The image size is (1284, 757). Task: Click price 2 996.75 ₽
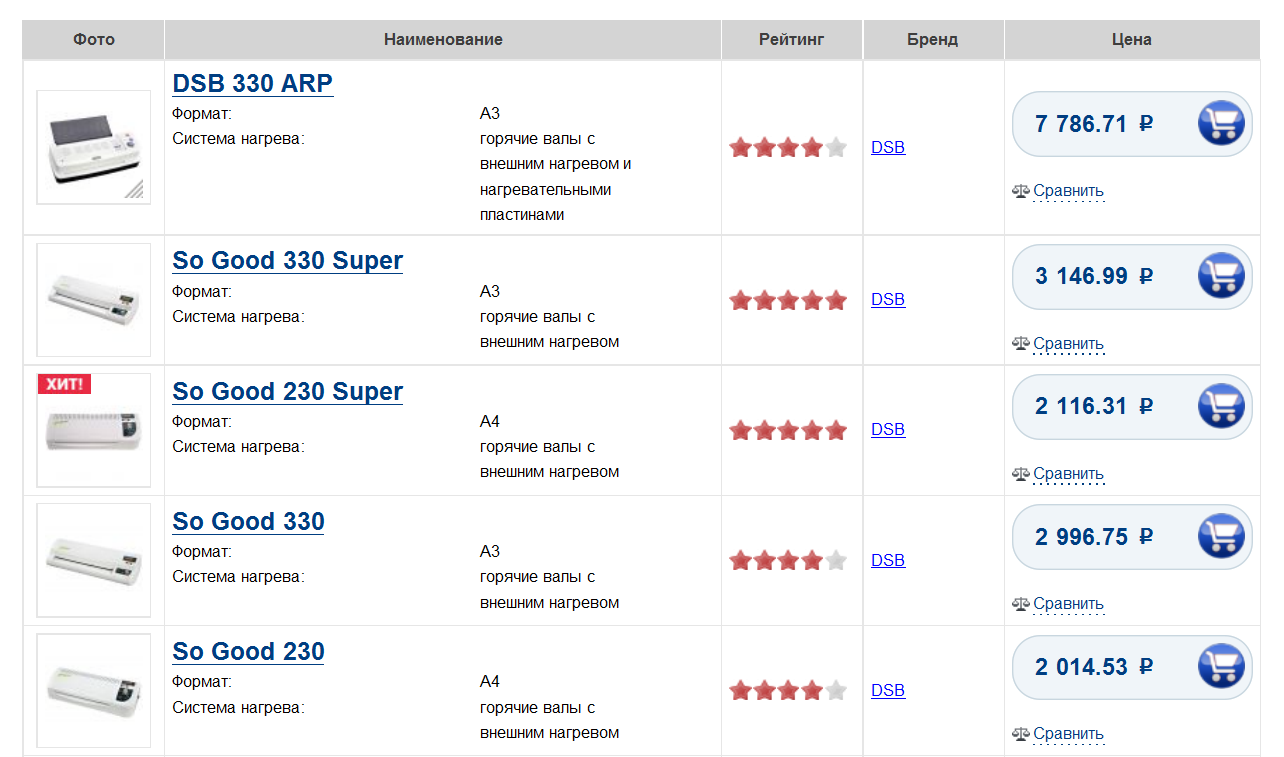point(1094,537)
